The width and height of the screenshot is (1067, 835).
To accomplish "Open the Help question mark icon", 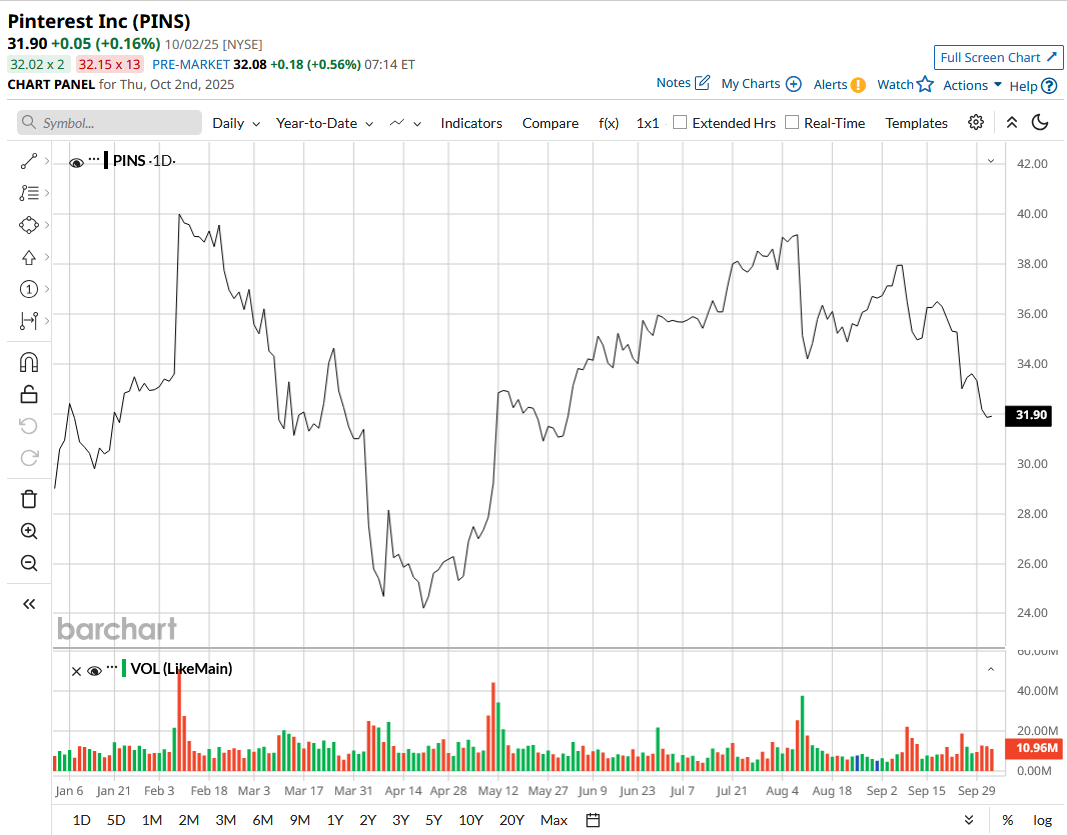I will coord(1049,86).
